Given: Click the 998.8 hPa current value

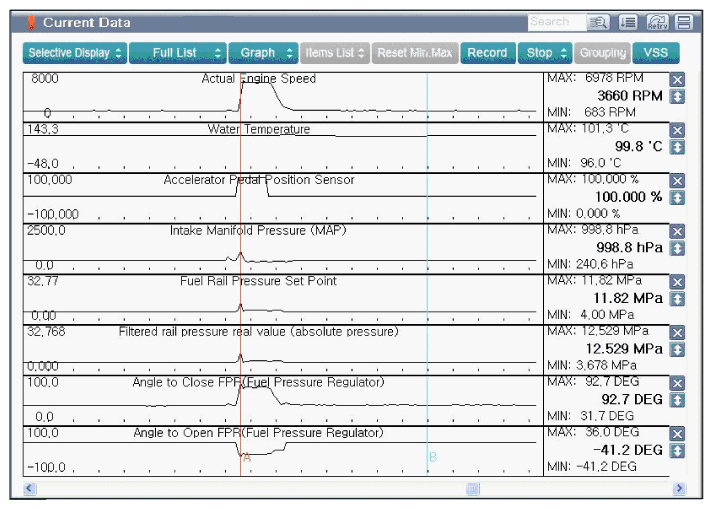Looking at the screenshot, I should pyautogui.click(x=629, y=247).
